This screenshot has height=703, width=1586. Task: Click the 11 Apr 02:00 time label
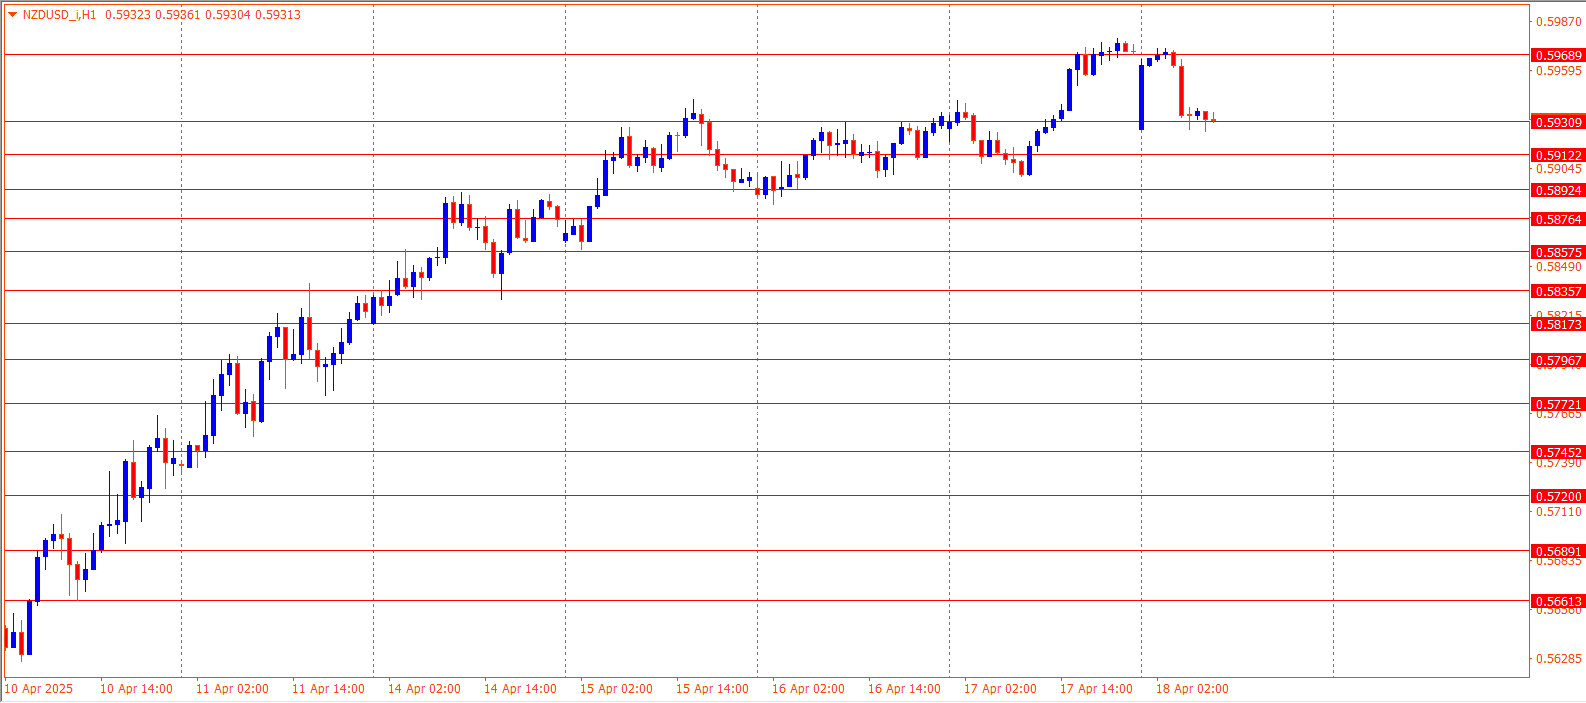tap(232, 688)
